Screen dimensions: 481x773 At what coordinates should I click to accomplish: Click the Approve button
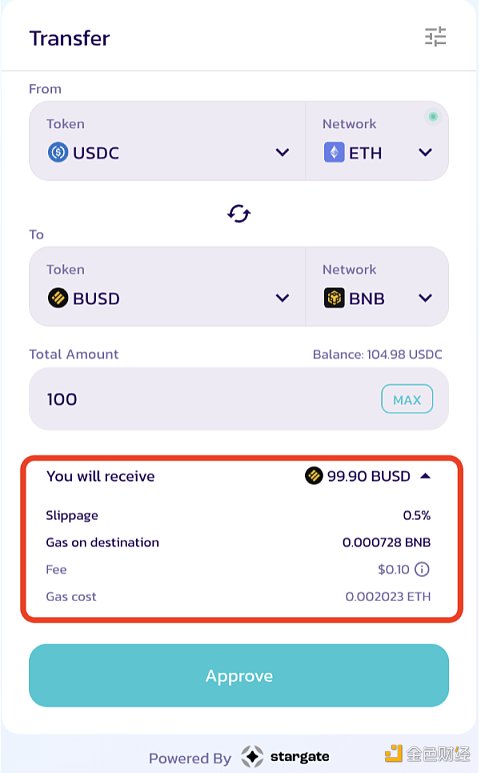[239, 675]
